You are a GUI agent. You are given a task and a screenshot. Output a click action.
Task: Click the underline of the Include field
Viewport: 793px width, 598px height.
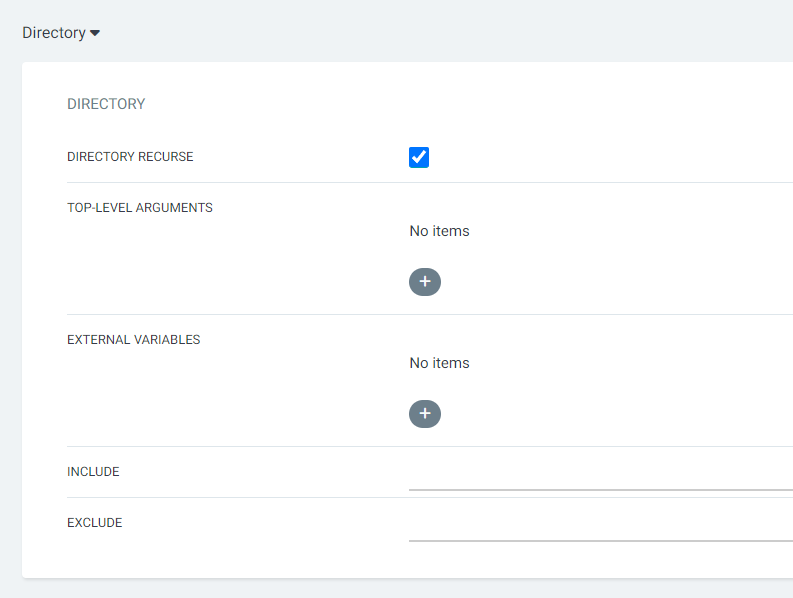600,490
